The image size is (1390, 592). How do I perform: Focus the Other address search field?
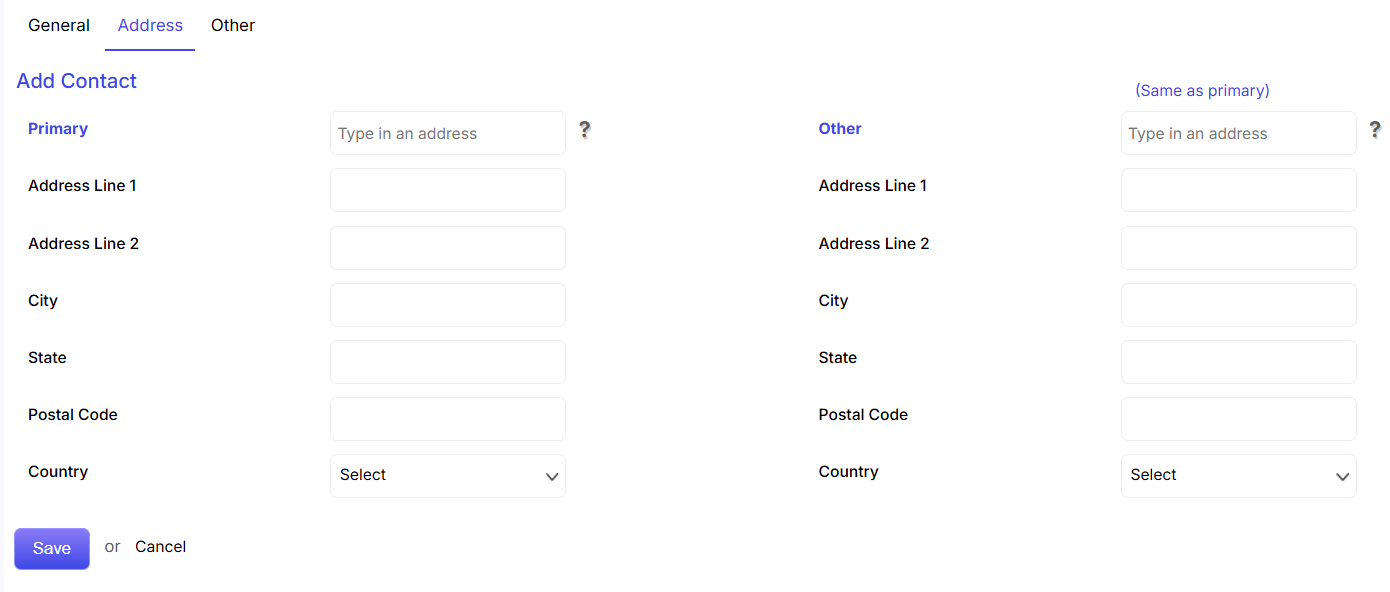point(1238,133)
